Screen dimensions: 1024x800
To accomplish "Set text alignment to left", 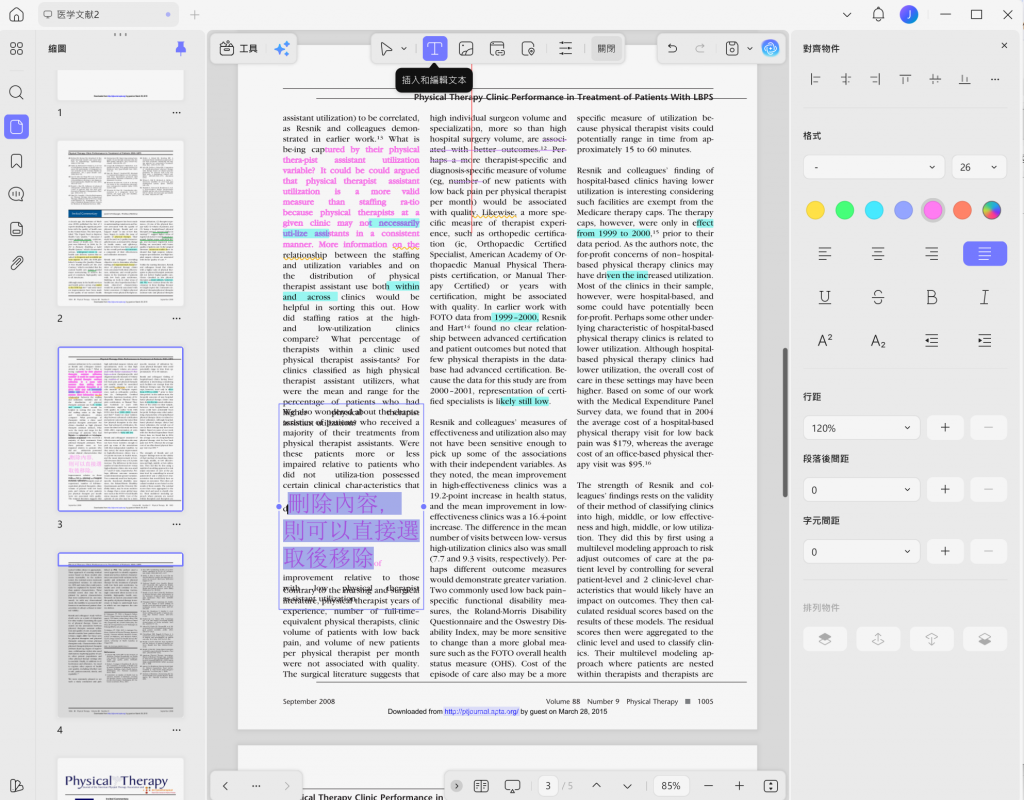I will click(825, 253).
